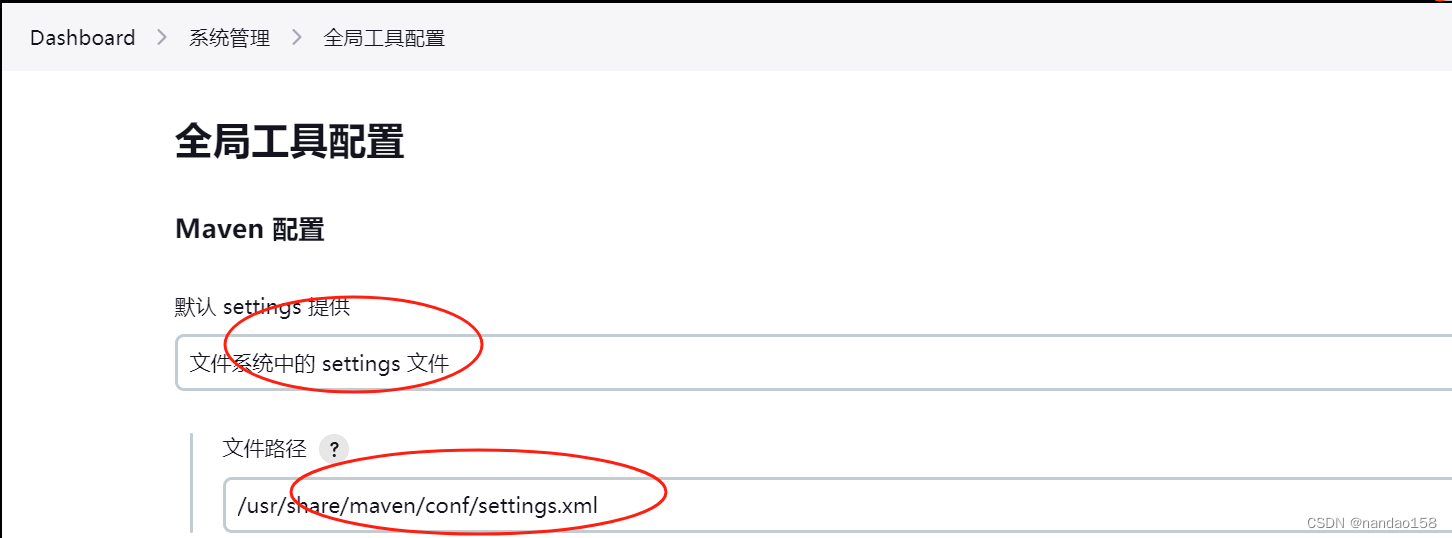Click the chevron separator after Dashboard
Screen dimensions: 1452x538
pos(162,38)
